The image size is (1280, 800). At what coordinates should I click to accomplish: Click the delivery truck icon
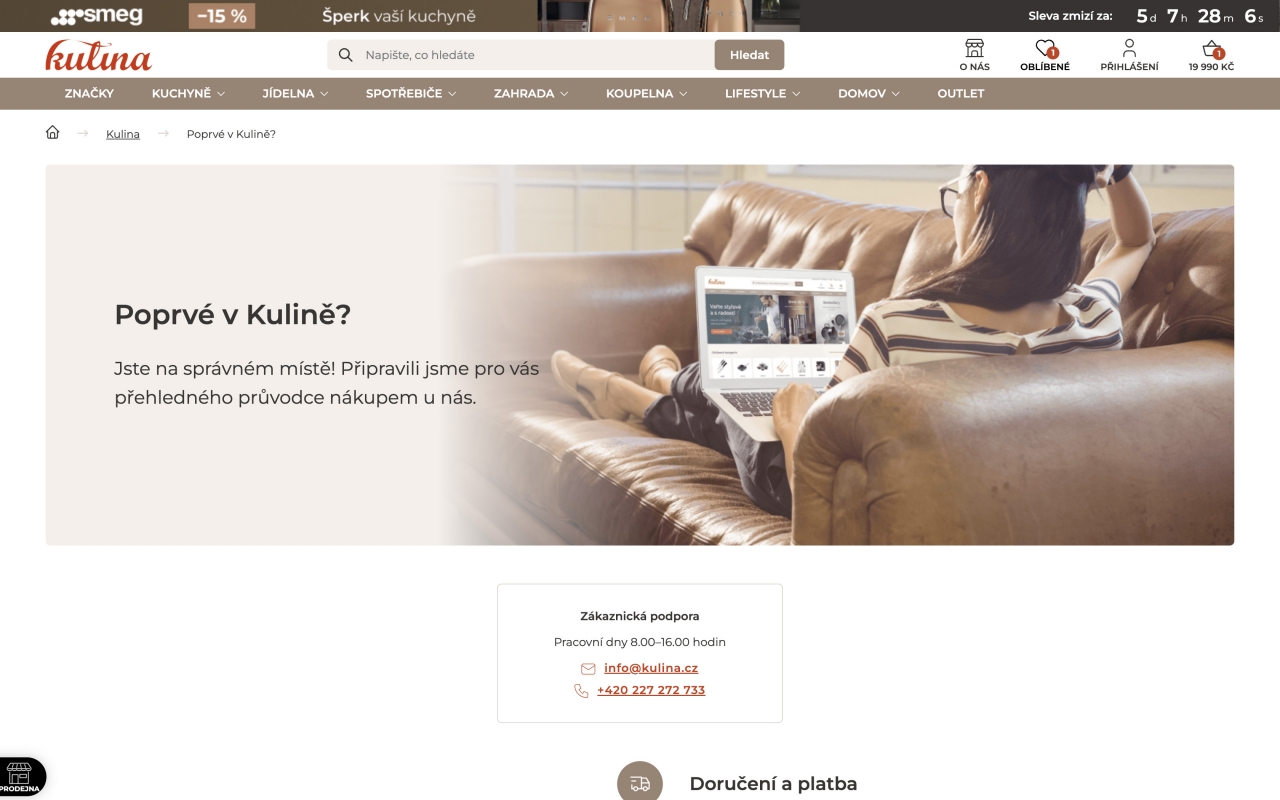coord(640,784)
